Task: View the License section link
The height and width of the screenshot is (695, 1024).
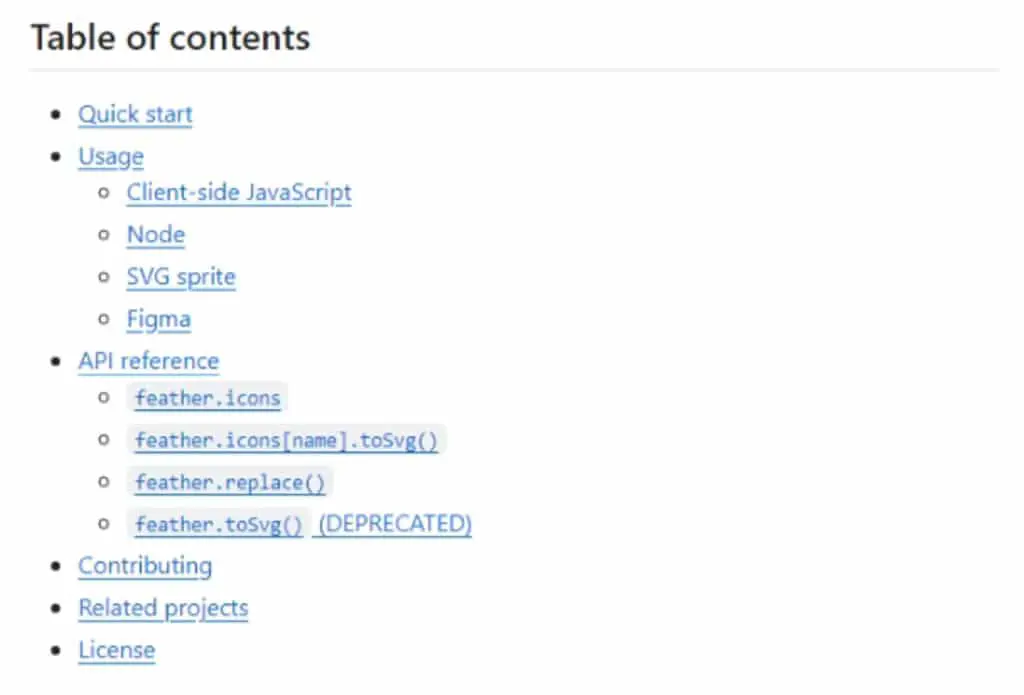Action: point(117,651)
